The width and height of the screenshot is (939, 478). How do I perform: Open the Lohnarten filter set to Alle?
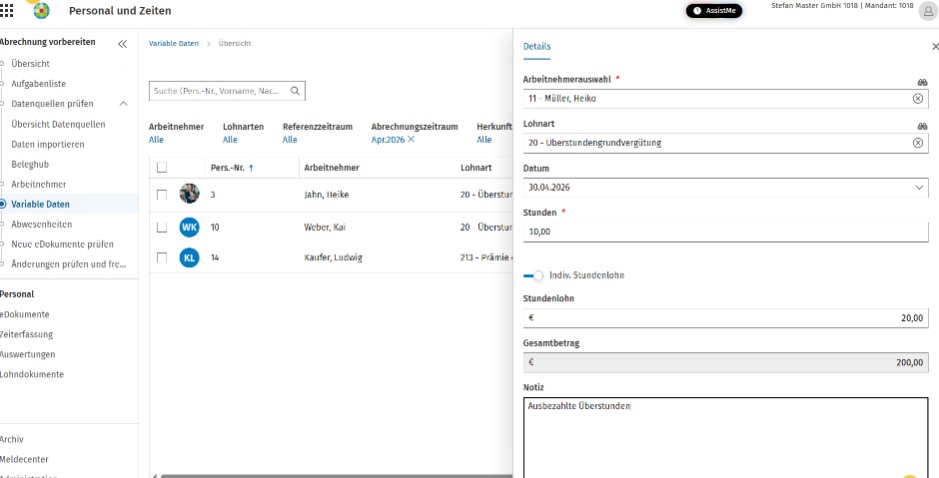(x=230, y=140)
